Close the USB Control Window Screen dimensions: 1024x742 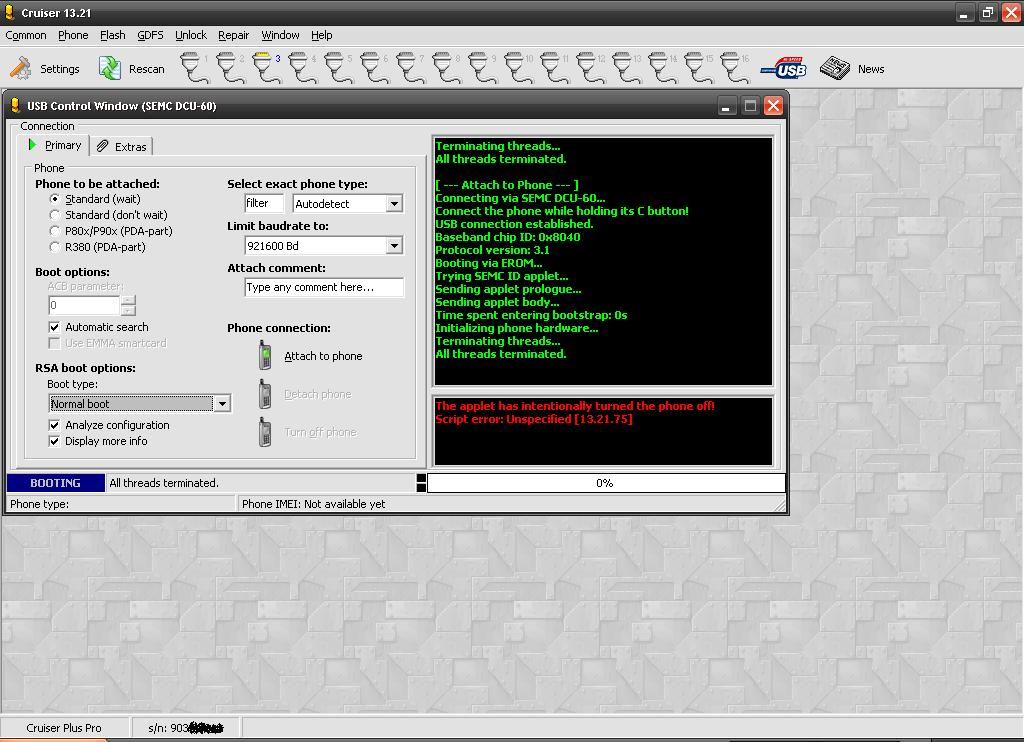774,106
